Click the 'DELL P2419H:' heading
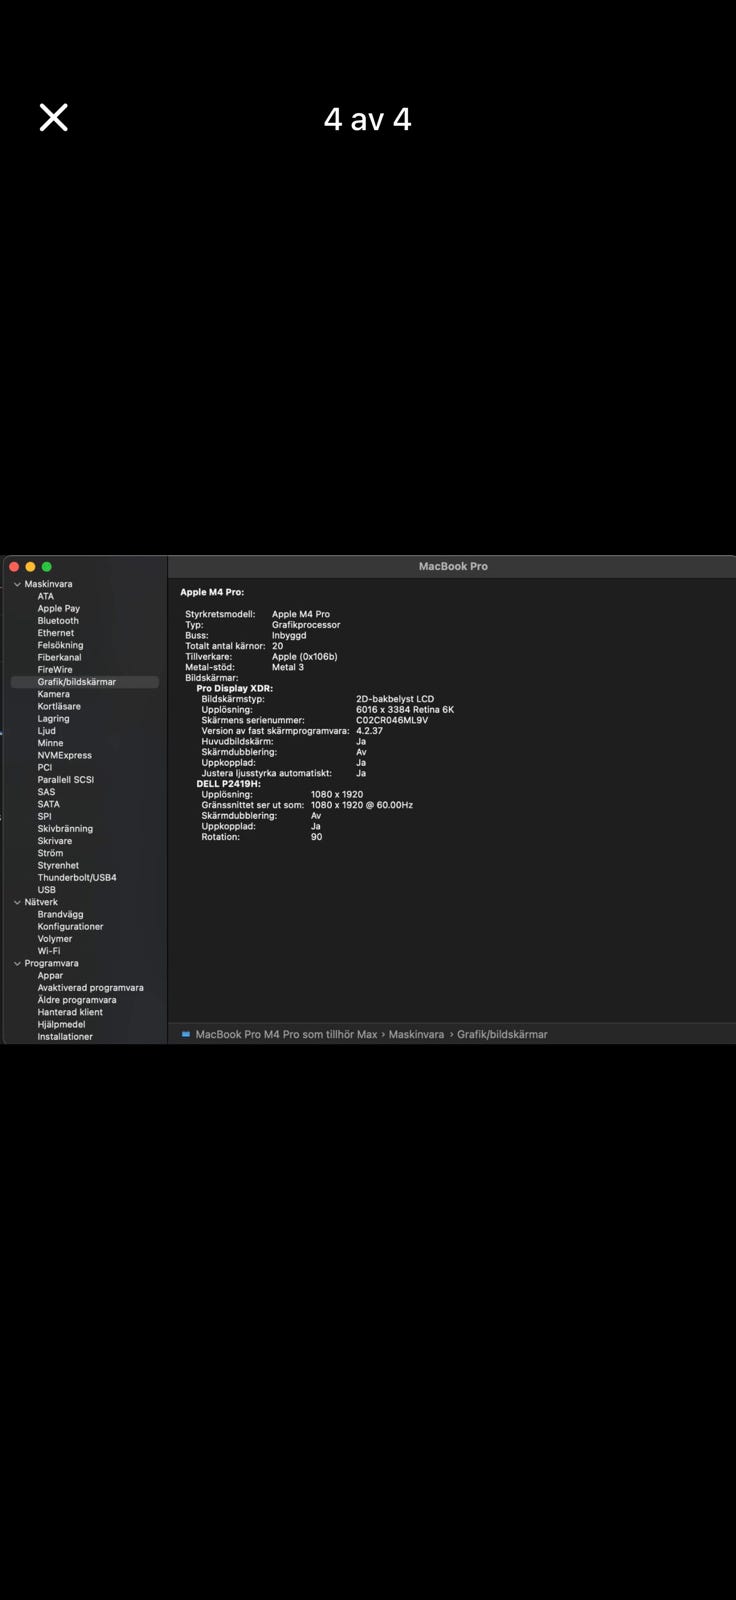 [228, 784]
